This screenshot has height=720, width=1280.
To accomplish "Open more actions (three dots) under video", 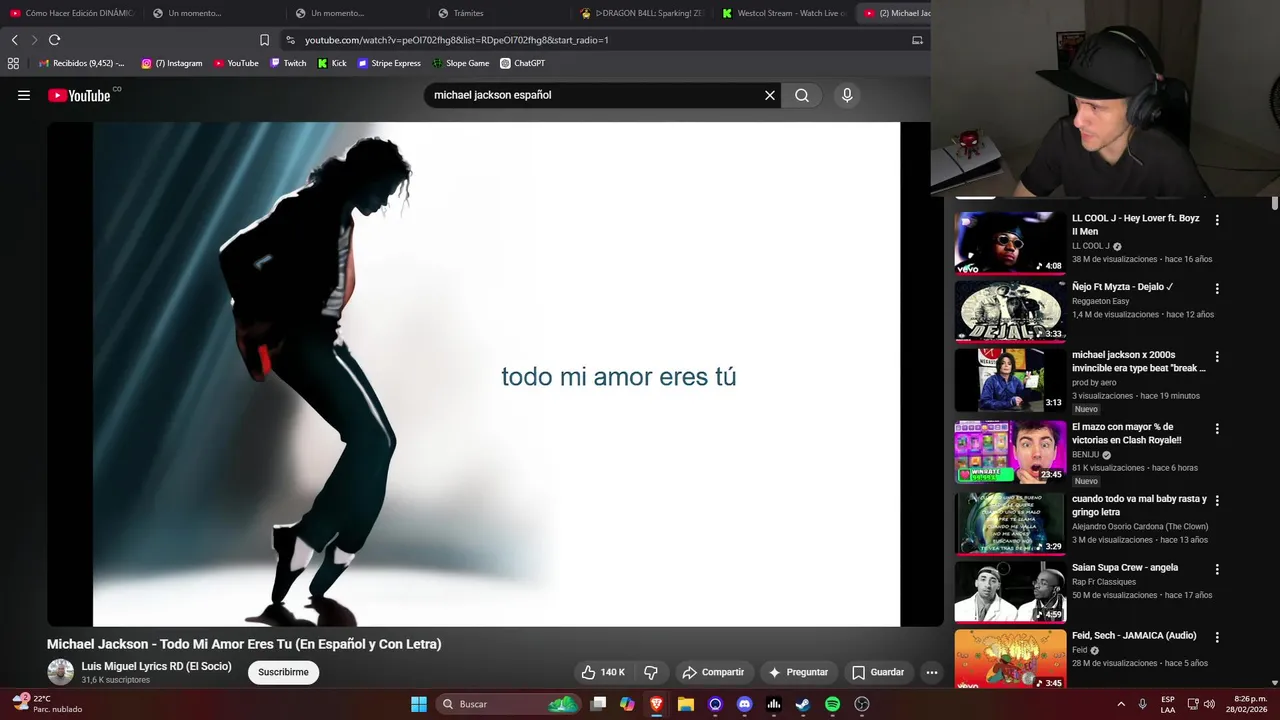I will pyautogui.click(x=932, y=672).
